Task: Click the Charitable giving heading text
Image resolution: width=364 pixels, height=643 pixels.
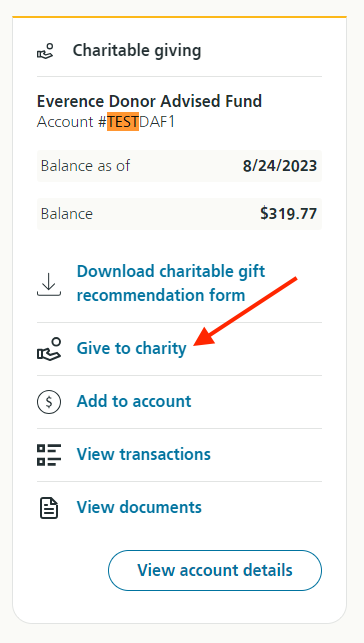Action: (x=137, y=50)
